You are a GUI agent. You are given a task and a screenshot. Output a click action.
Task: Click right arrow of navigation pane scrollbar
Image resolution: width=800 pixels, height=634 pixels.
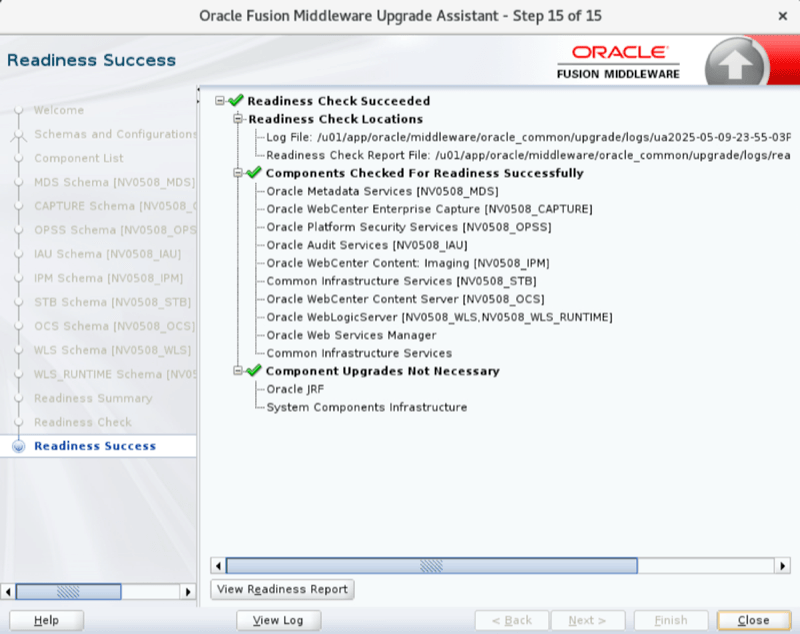tap(188, 592)
